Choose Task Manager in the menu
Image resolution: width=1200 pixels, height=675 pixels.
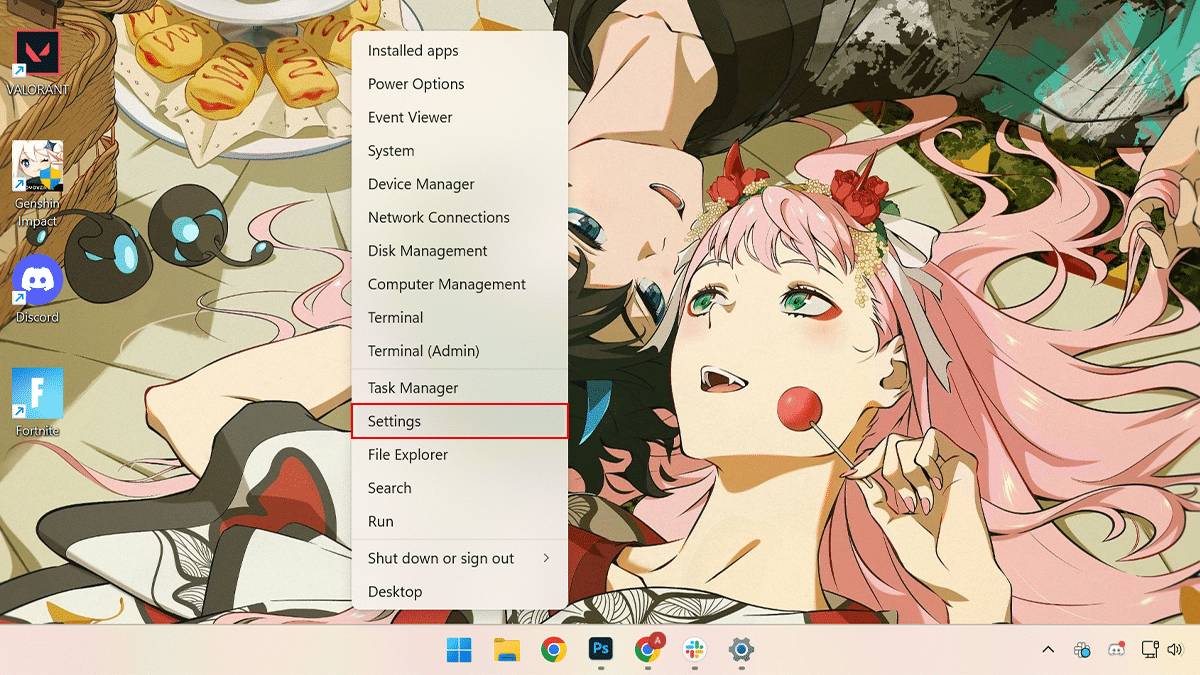(459, 388)
